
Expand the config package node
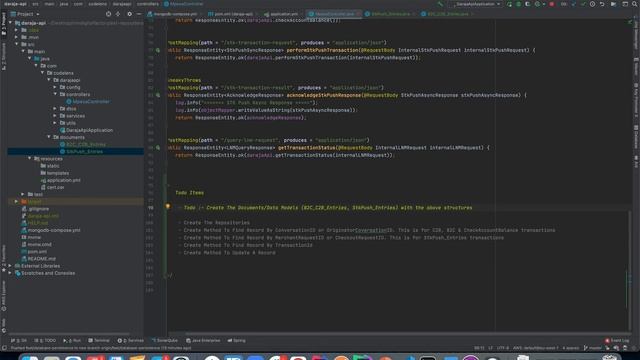(55, 87)
